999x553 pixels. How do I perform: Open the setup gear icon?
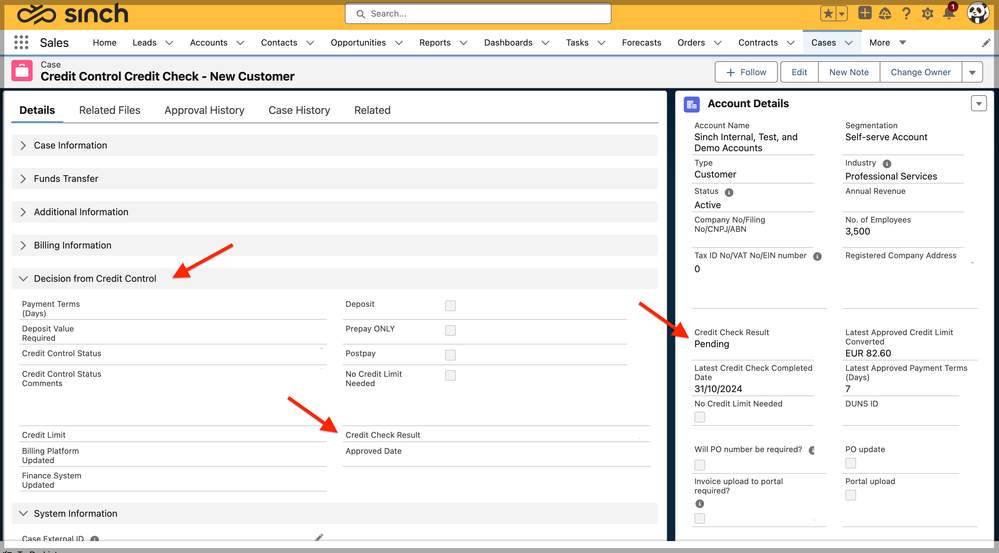click(928, 13)
